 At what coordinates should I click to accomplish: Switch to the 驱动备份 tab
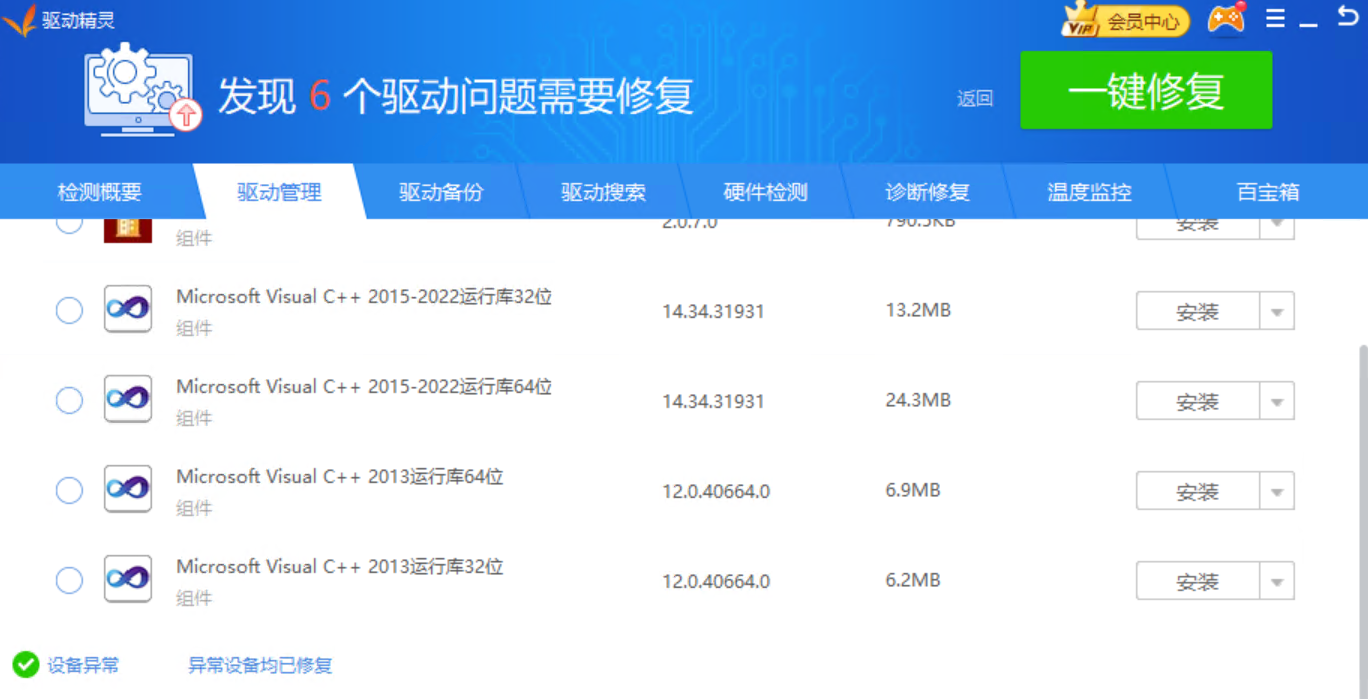pos(439,192)
